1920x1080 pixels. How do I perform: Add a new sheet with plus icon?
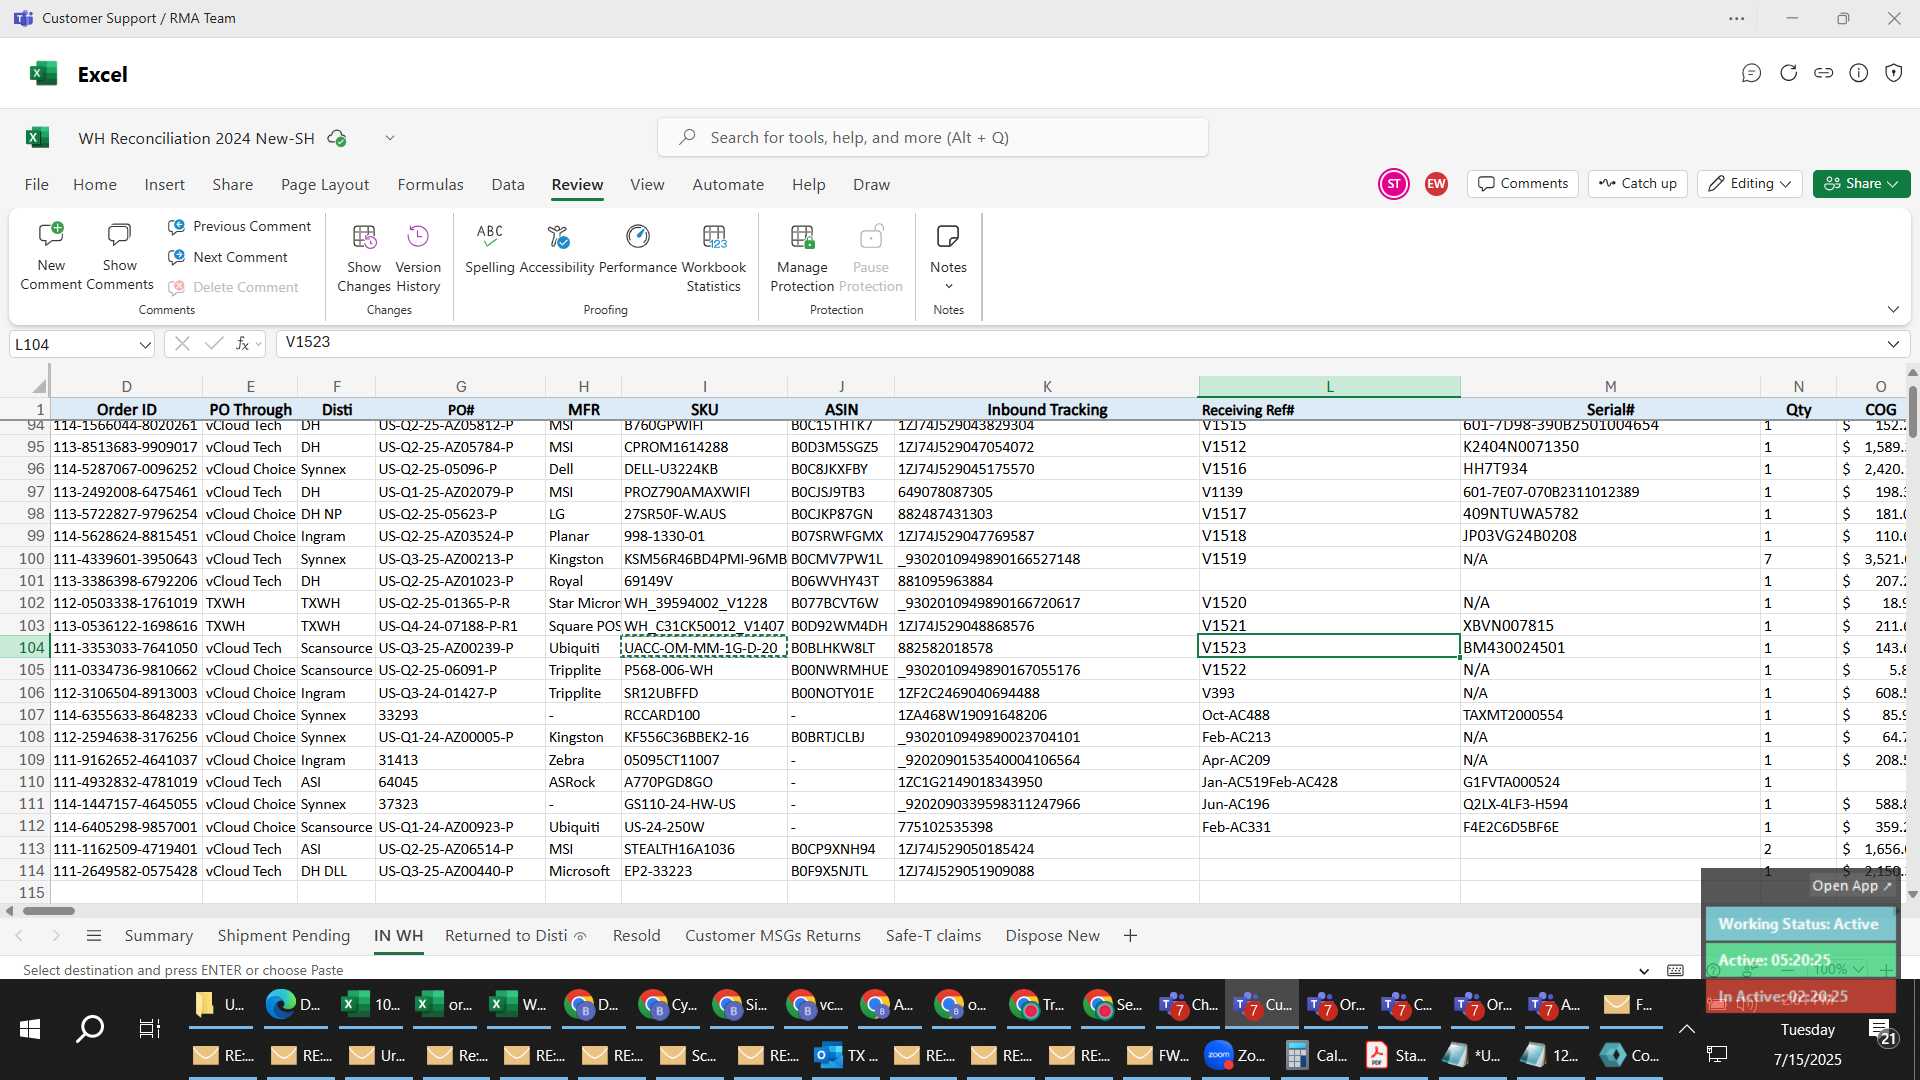(1130, 936)
